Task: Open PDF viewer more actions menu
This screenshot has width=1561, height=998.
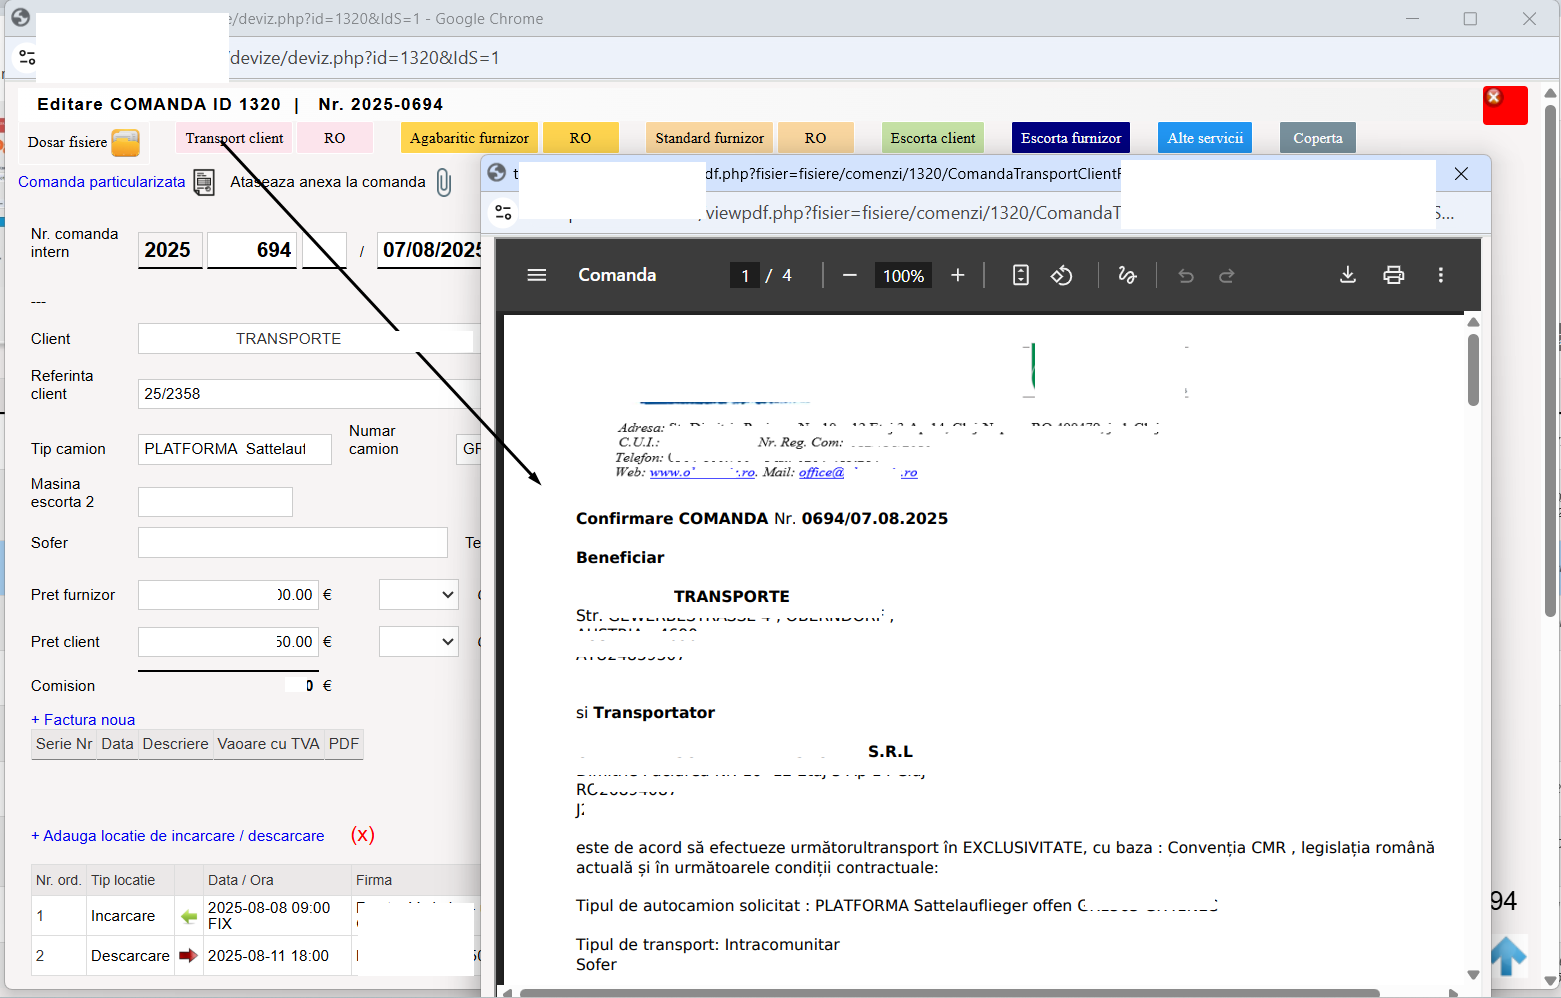Action: tap(1440, 275)
